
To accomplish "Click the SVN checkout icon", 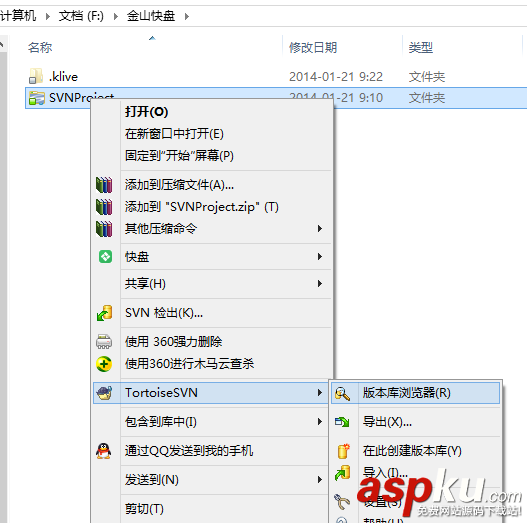I will click(x=105, y=313).
